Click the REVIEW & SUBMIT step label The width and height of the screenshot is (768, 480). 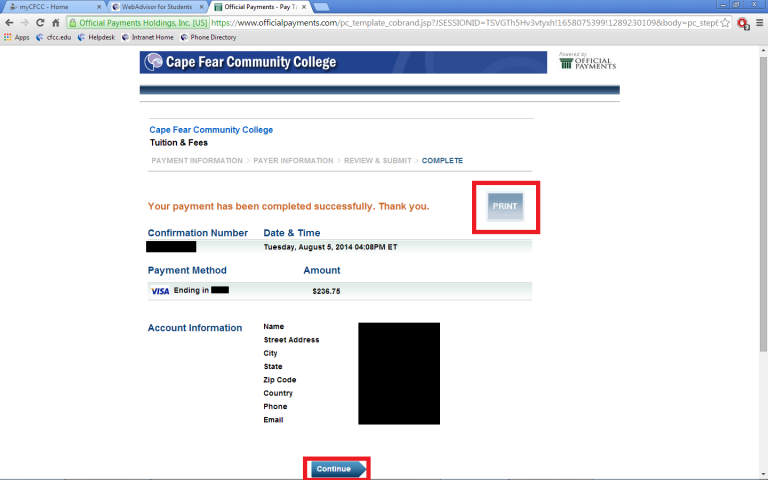pyautogui.click(x=378, y=161)
